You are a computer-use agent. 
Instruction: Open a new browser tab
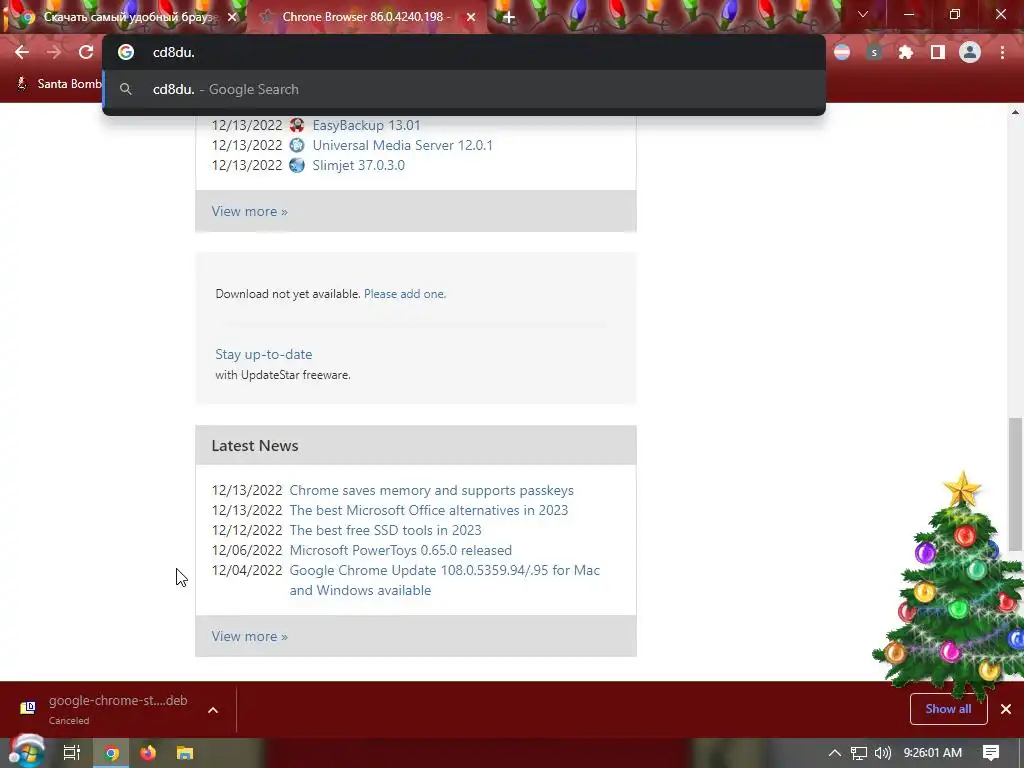509,17
